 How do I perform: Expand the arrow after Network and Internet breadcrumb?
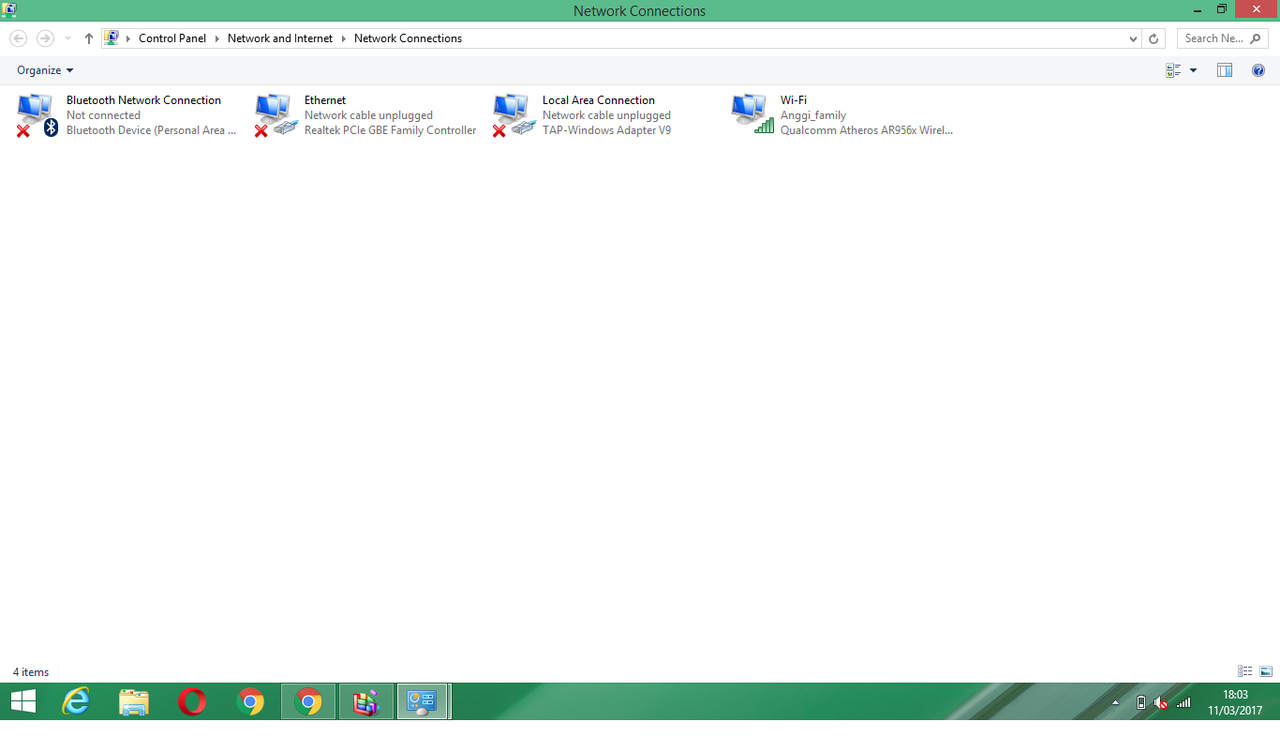tap(343, 38)
